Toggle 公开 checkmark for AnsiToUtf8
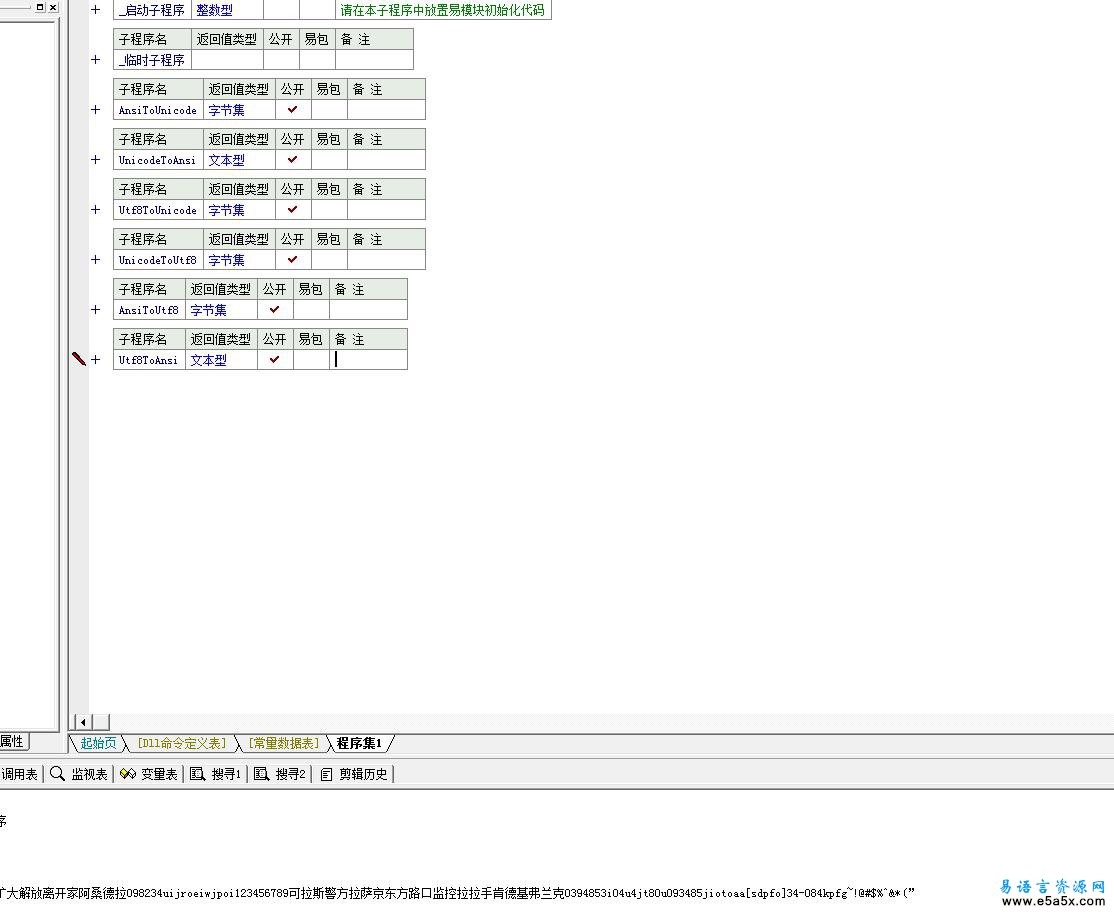 tap(275, 310)
